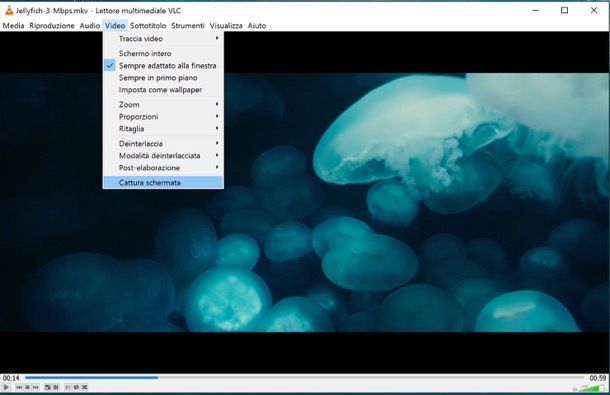This screenshot has height=395, width=610.
Task: Open the Aiuto menu
Action: 257,26
